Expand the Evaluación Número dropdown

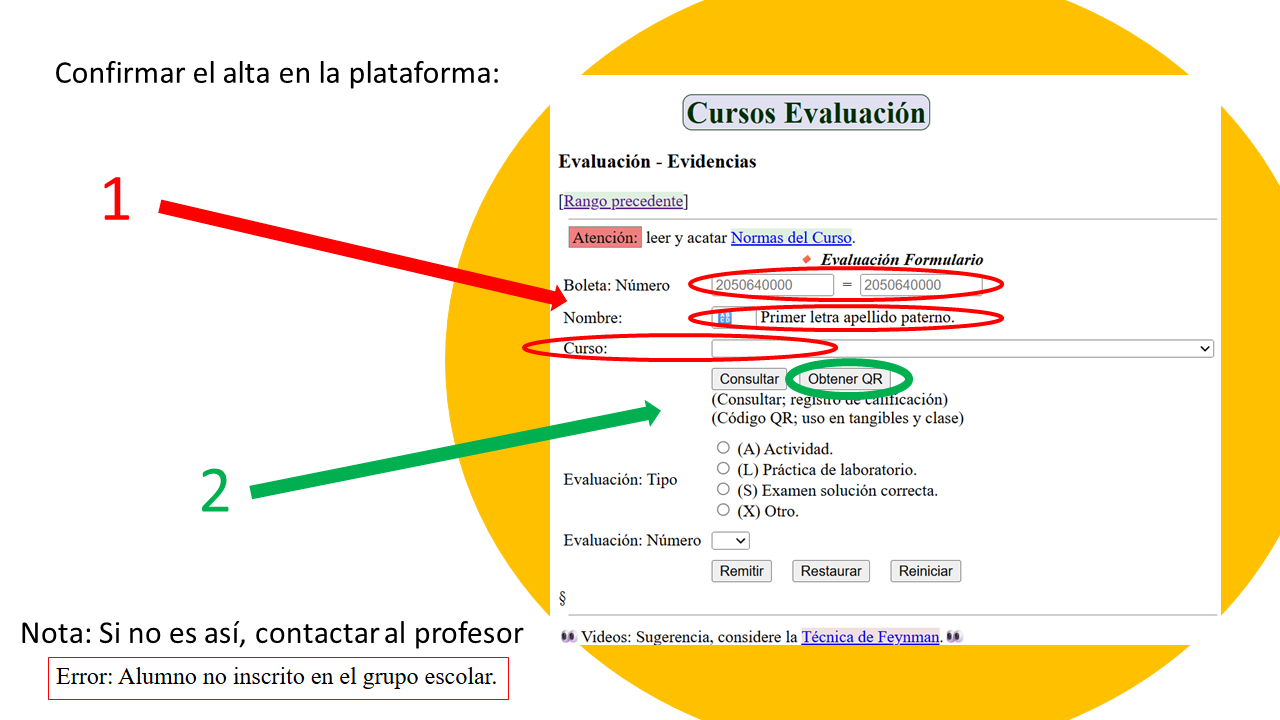click(x=730, y=541)
